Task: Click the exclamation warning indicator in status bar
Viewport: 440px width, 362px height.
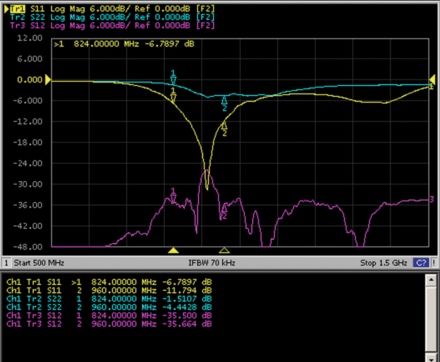Action: point(434,263)
